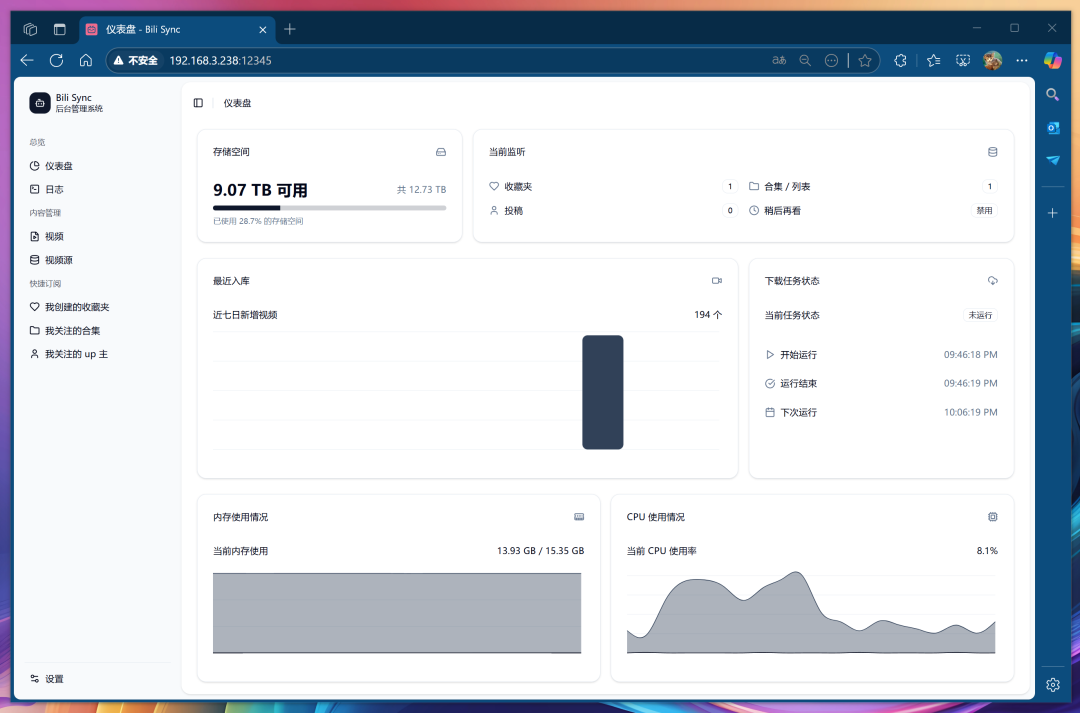Click the play icon next to 开始运行
The height and width of the screenshot is (713, 1080).
[x=770, y=355]
